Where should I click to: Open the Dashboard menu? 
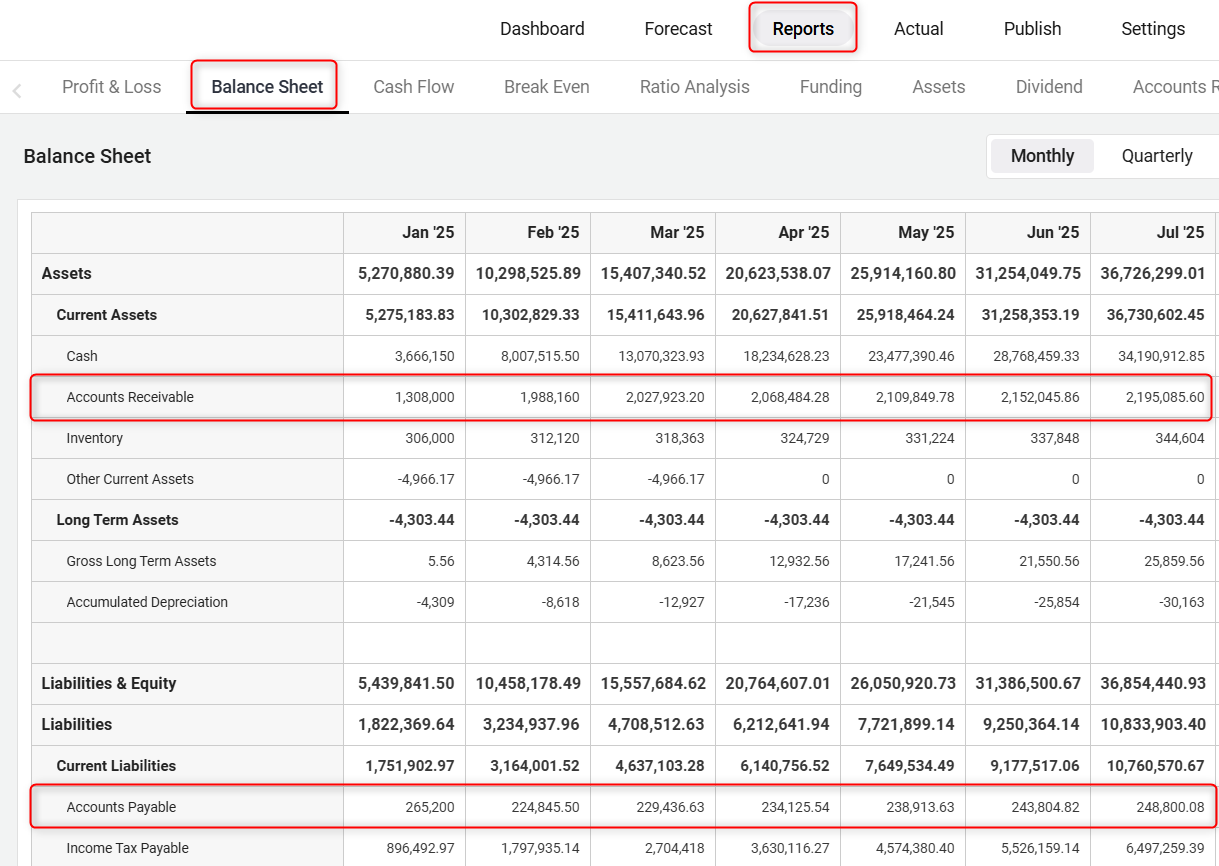click(542, 29)
